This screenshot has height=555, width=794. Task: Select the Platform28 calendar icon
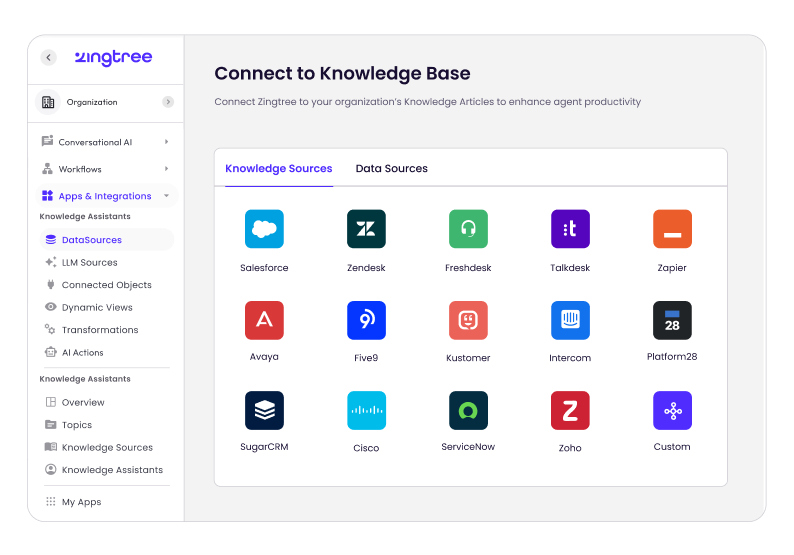point(672,320)
